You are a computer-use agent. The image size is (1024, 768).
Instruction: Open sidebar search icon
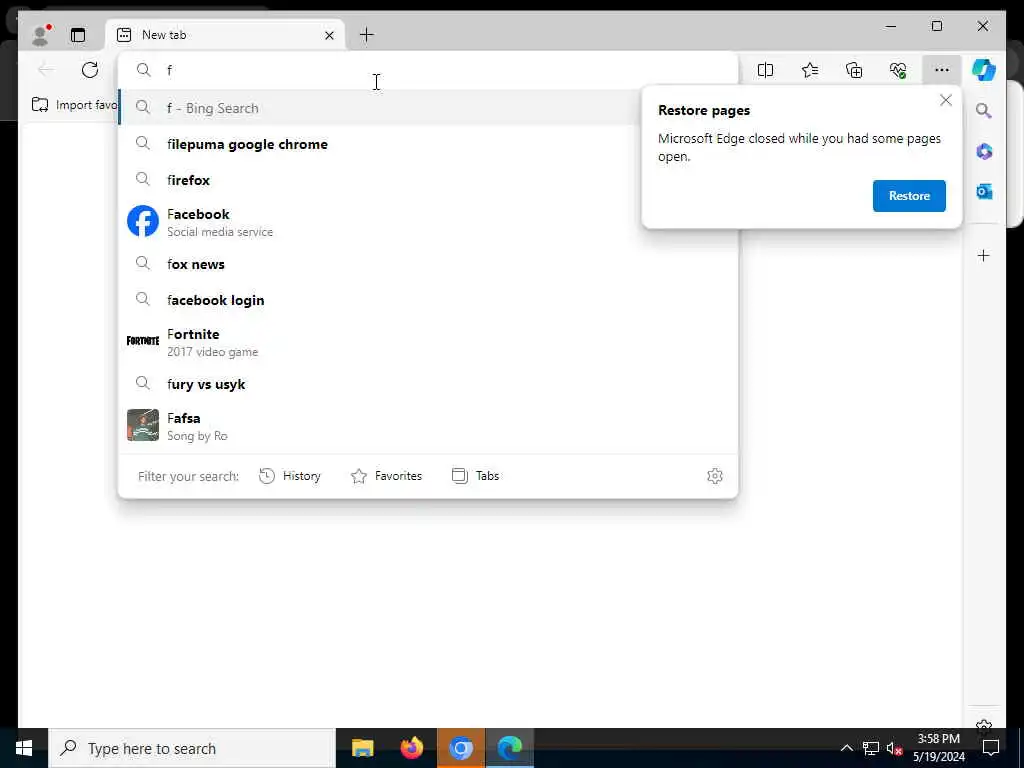(984, 111)
